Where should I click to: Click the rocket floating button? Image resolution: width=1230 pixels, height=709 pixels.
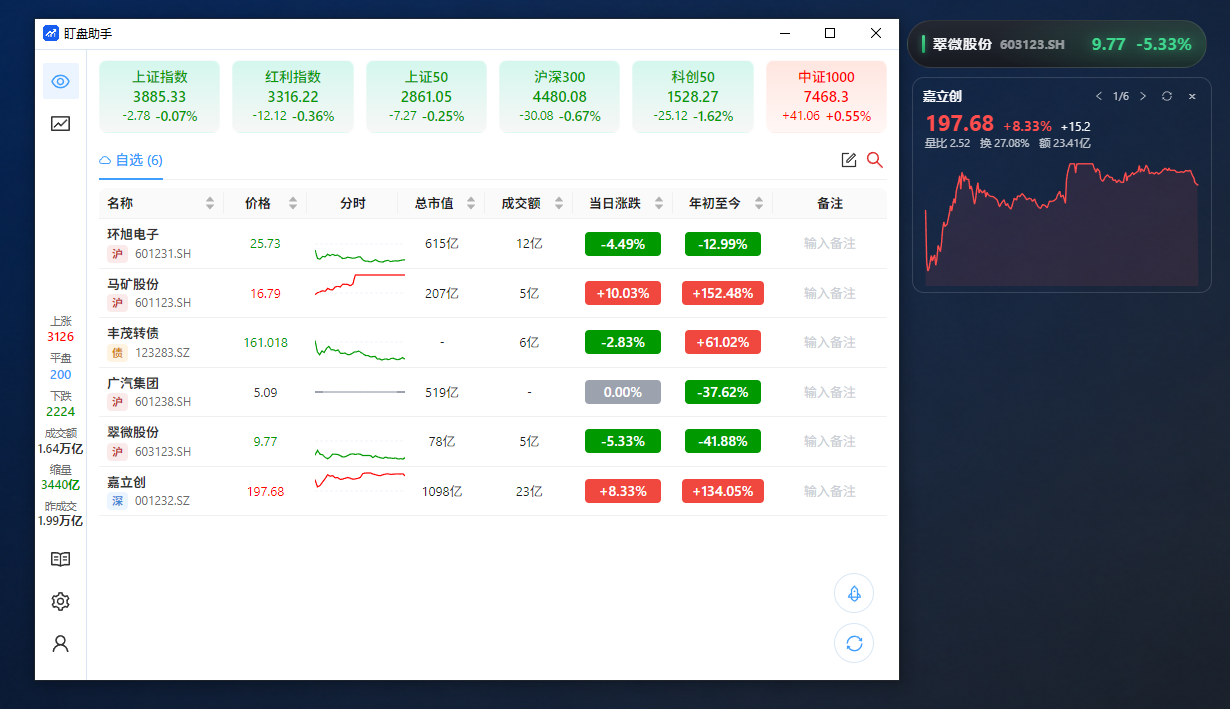click(x=854, y=593)
